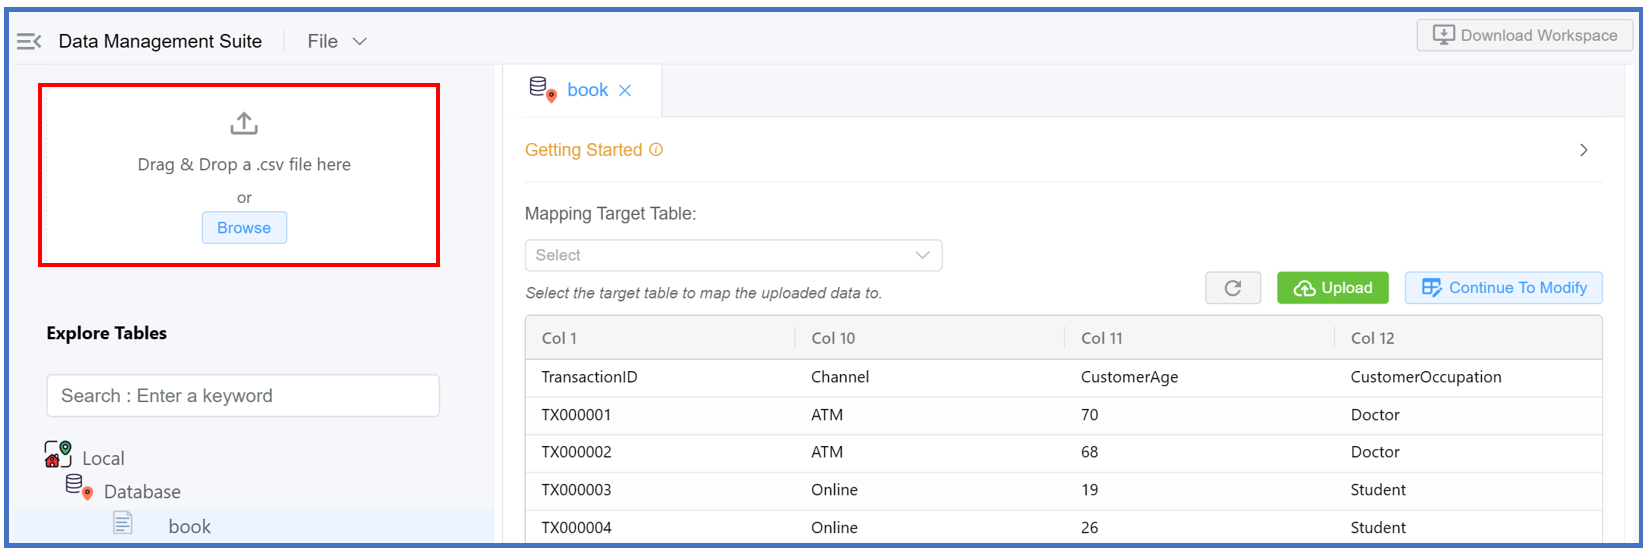Click the database icon on book tab
Image resolution: width=1648 pixels, height=550 pixels.
coord(542,90)
